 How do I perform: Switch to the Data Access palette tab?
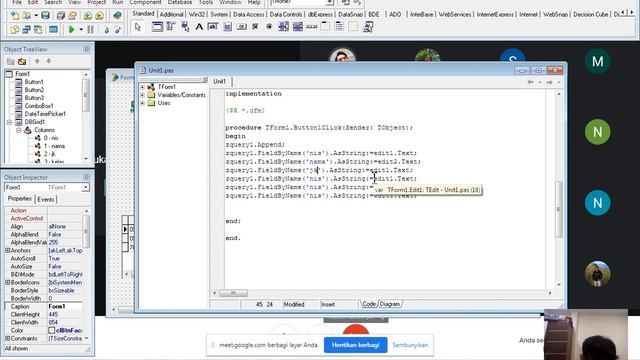[249, 14]
